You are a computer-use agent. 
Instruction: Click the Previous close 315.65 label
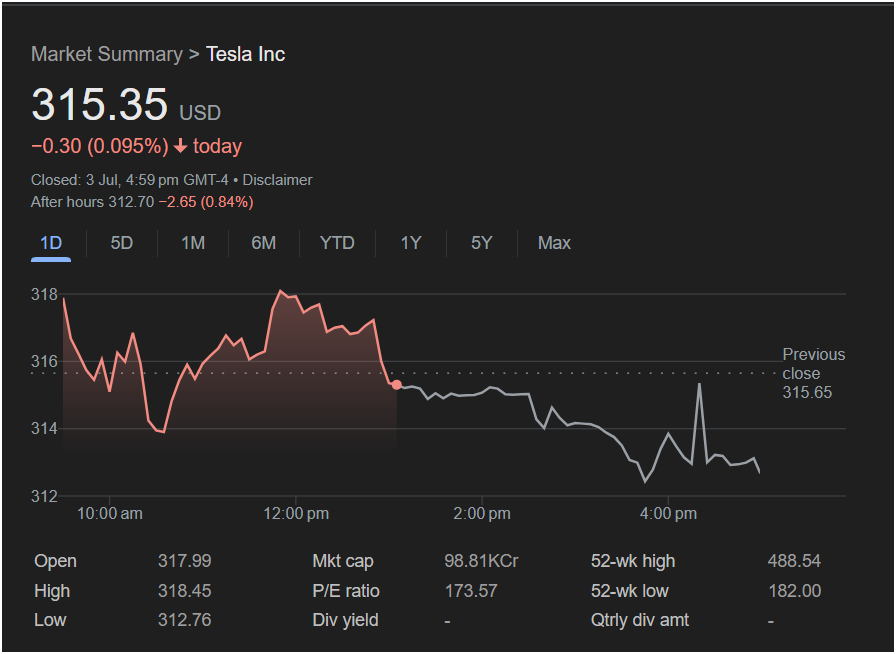(x=814, y=373)
